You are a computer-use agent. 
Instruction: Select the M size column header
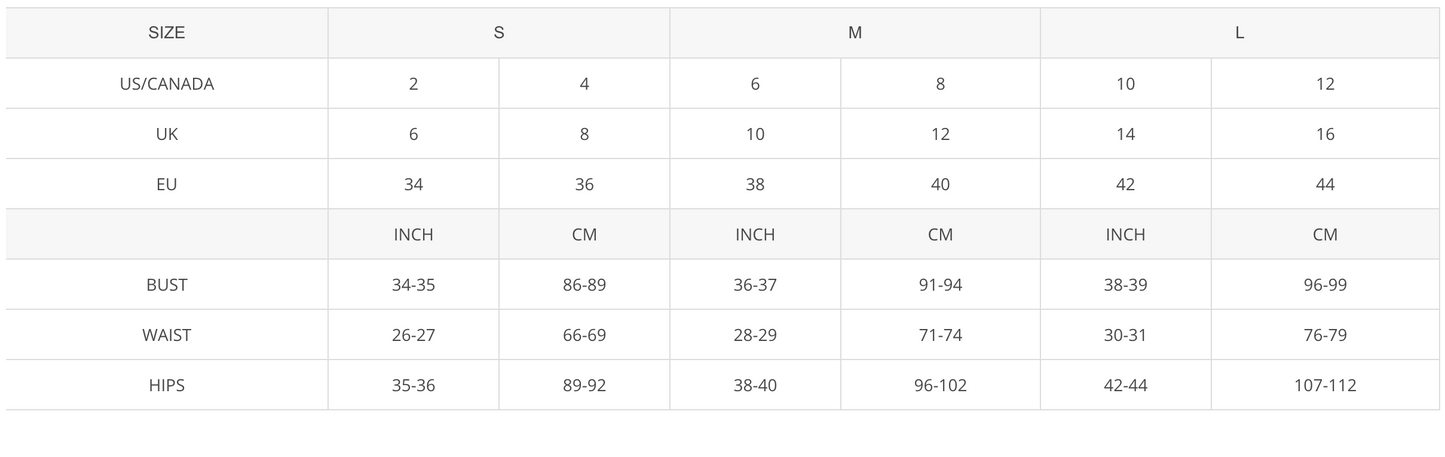pyautogui.click(x=855, y=33)
